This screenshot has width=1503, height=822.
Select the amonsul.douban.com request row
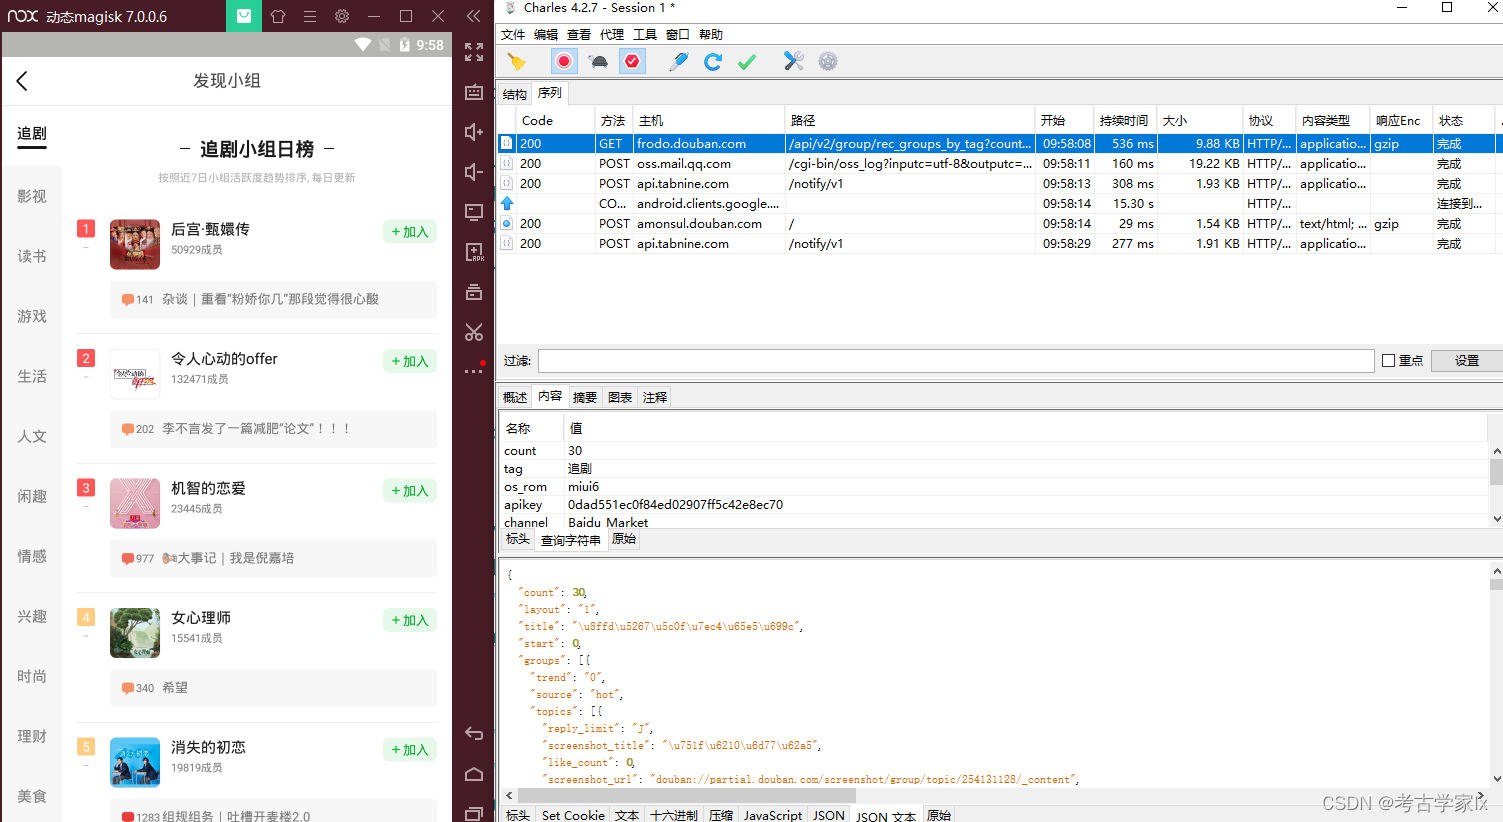point(1000,224)
